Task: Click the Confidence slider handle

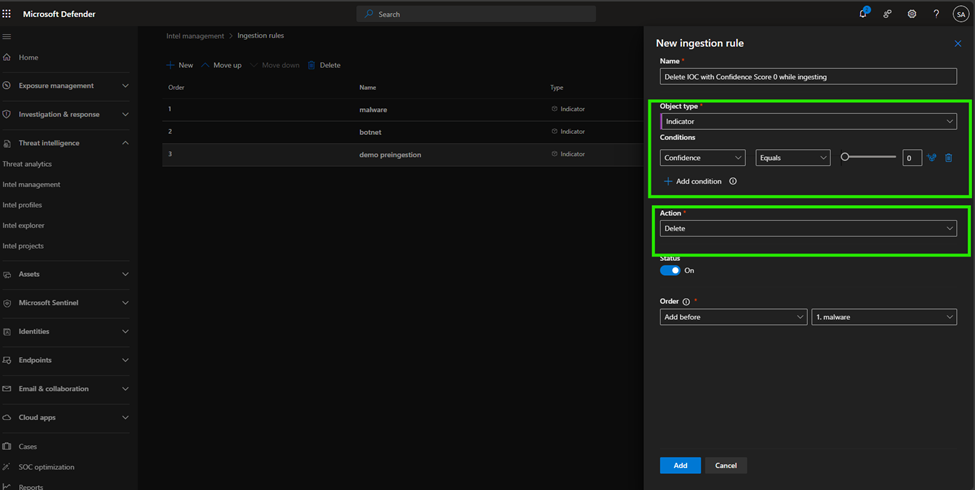Action: tap(844, 157)
